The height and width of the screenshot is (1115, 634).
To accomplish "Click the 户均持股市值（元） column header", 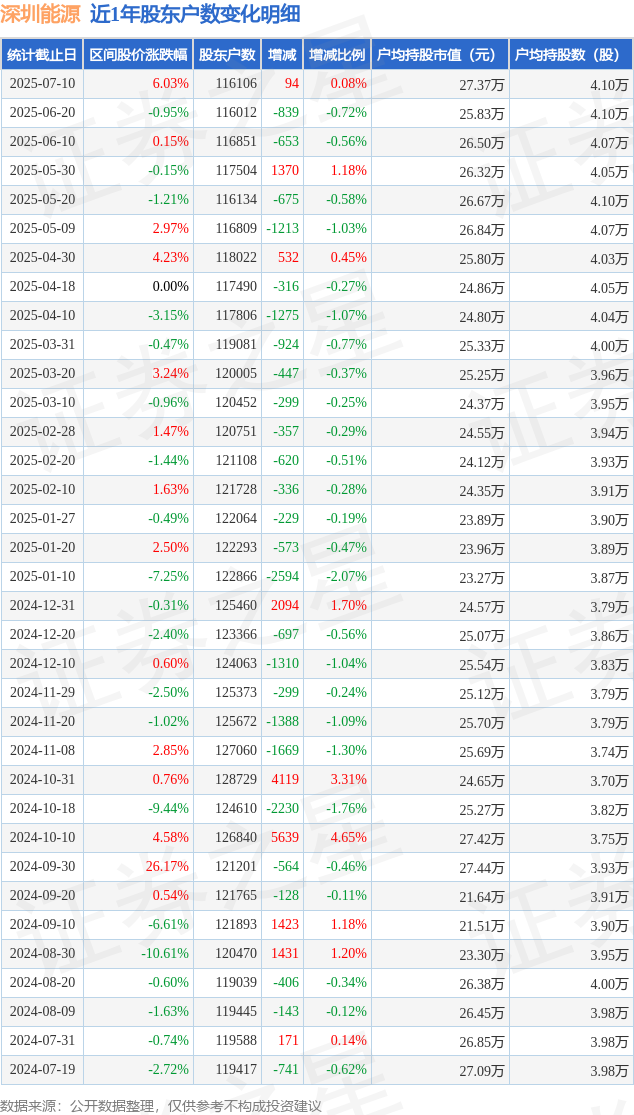I will coord(440,55).
